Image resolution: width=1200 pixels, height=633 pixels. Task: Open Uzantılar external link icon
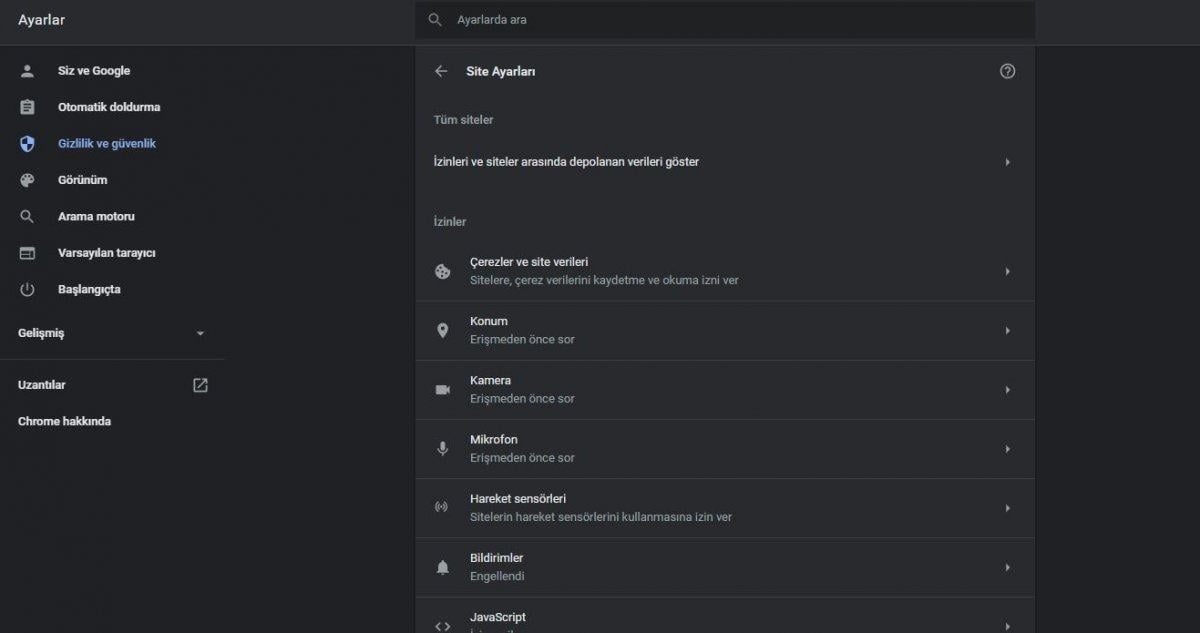pos(200,385)
